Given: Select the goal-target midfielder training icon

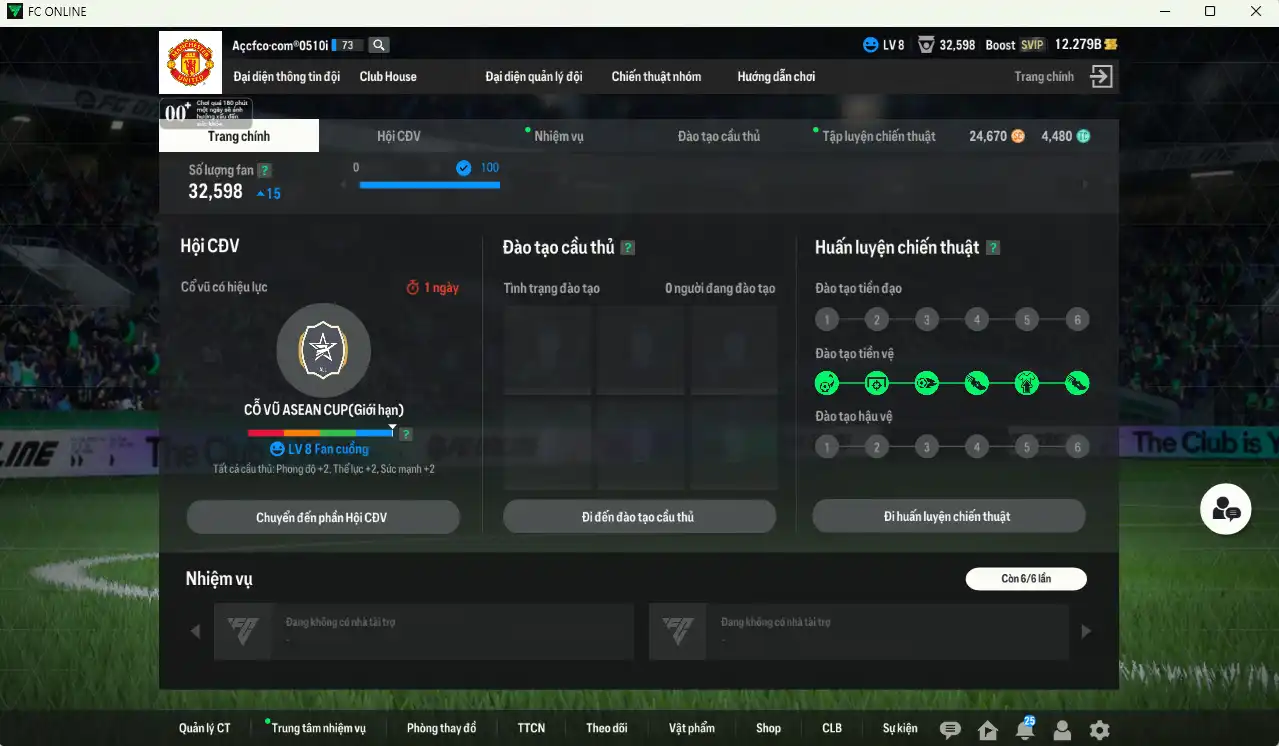Looking at the screenshot, I should [x=876, y=383].
